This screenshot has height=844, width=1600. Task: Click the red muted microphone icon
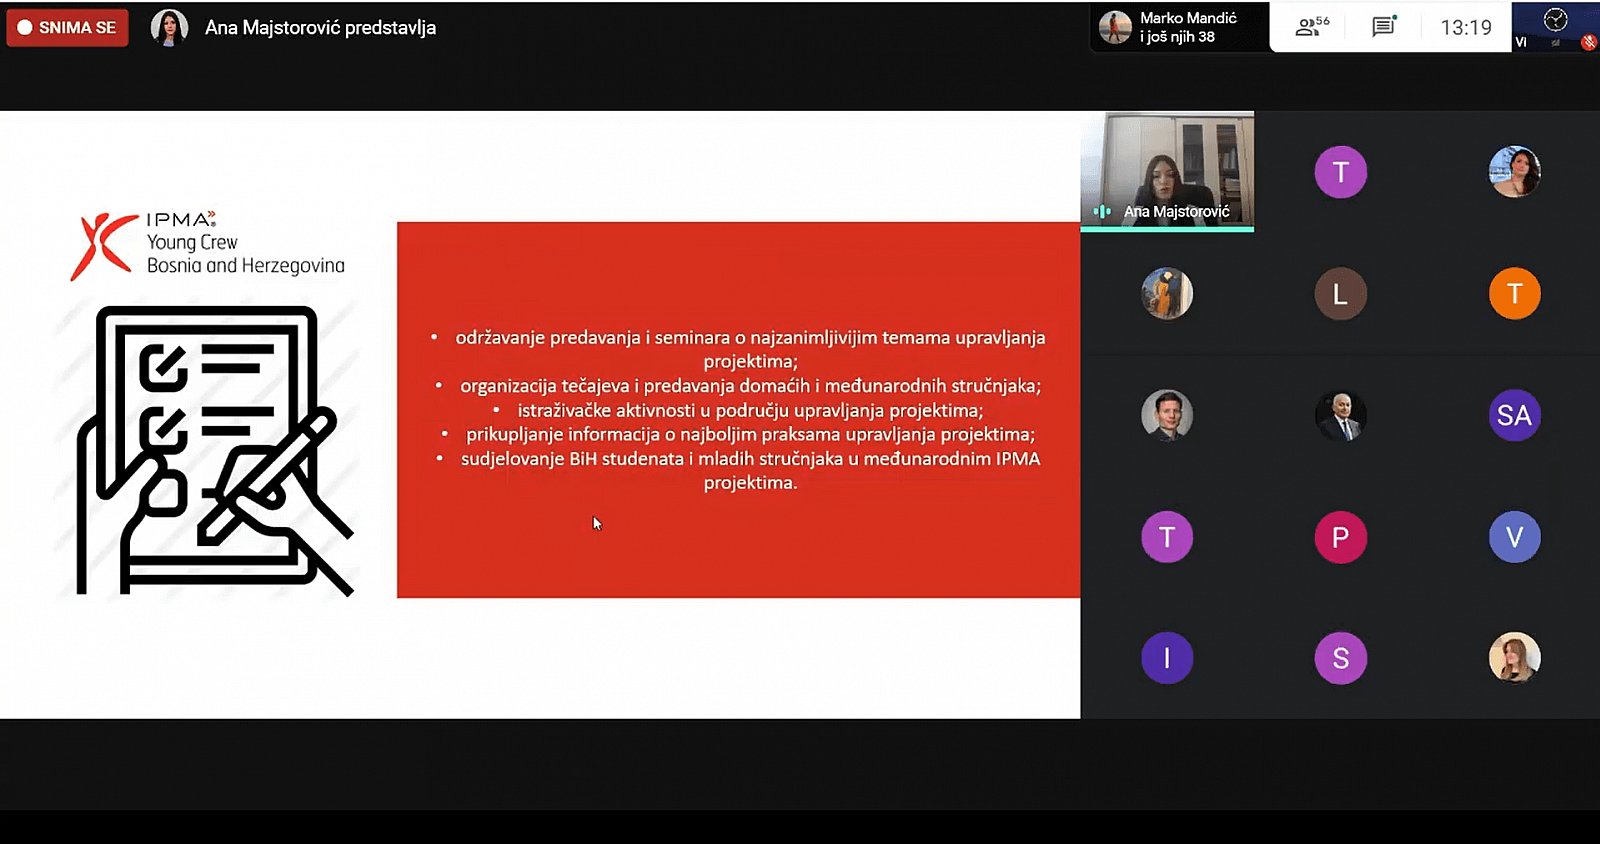pyautogui.click(x=1588, y=42)
